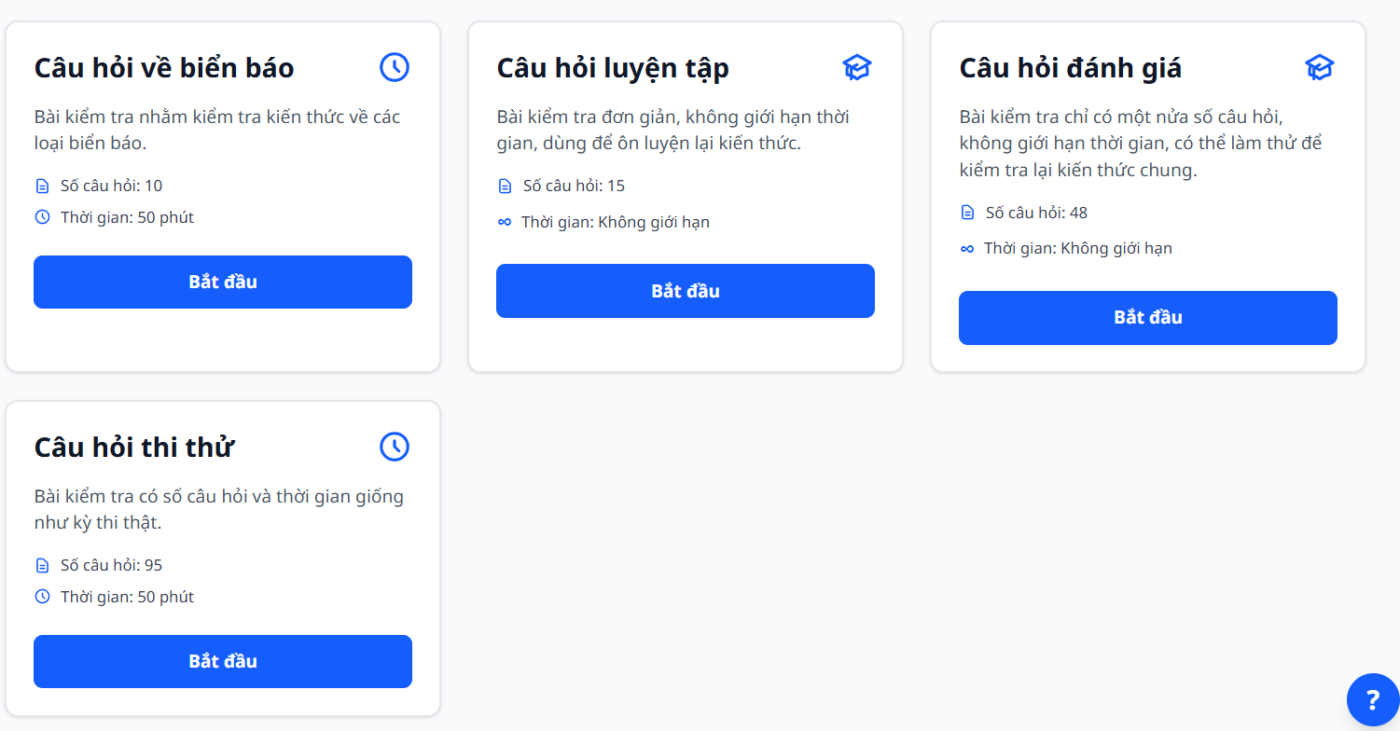The height and width of the screenshot is (731, 1400).
Task: Click graduation cap icon on the đánh giá card
Action: [1319, 67]
